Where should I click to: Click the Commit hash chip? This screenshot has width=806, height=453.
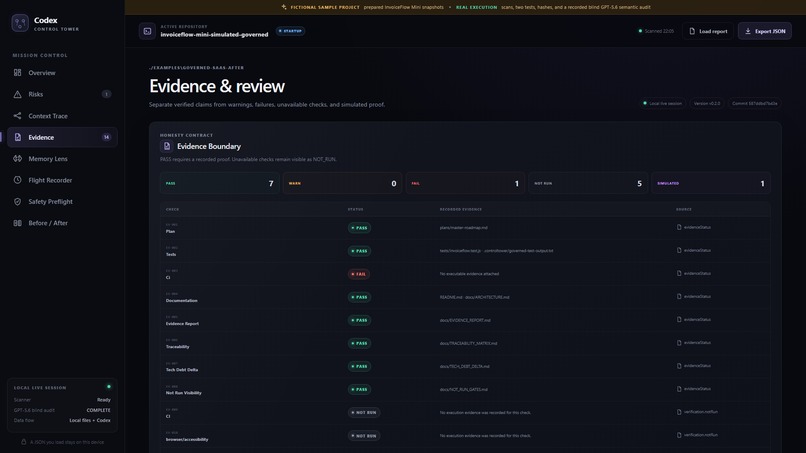755,103
